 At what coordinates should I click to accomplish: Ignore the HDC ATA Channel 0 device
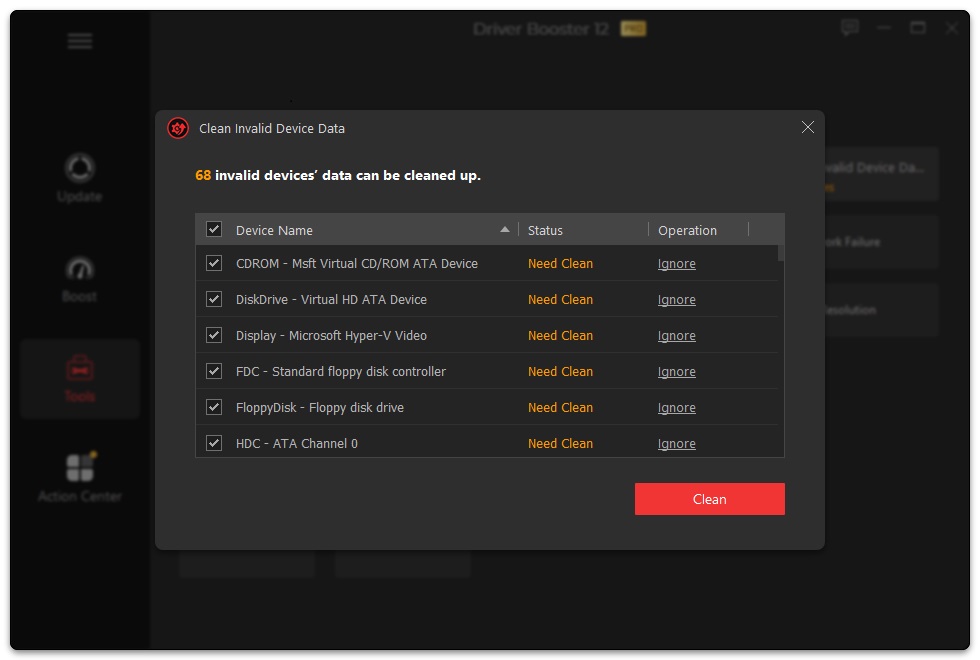click(676, 444)
